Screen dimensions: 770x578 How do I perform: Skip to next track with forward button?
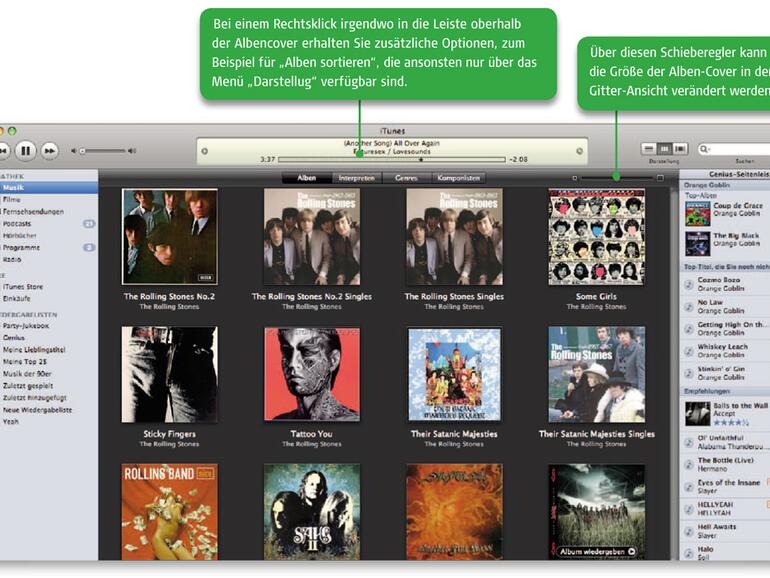tap(49, 151)
